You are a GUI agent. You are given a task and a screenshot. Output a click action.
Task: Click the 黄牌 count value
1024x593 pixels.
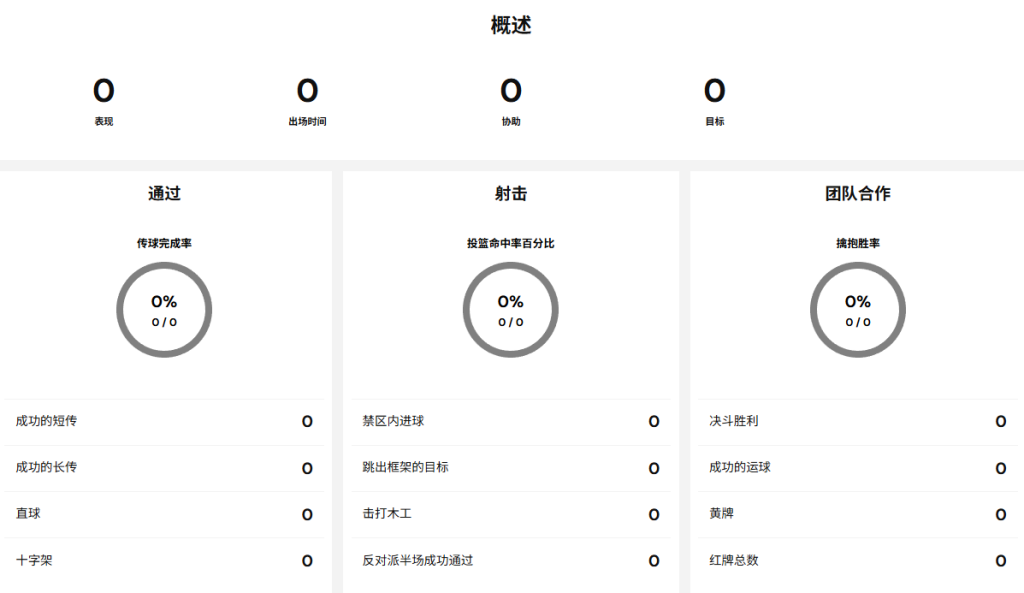pyautogui.click(x=1000, y=514)
